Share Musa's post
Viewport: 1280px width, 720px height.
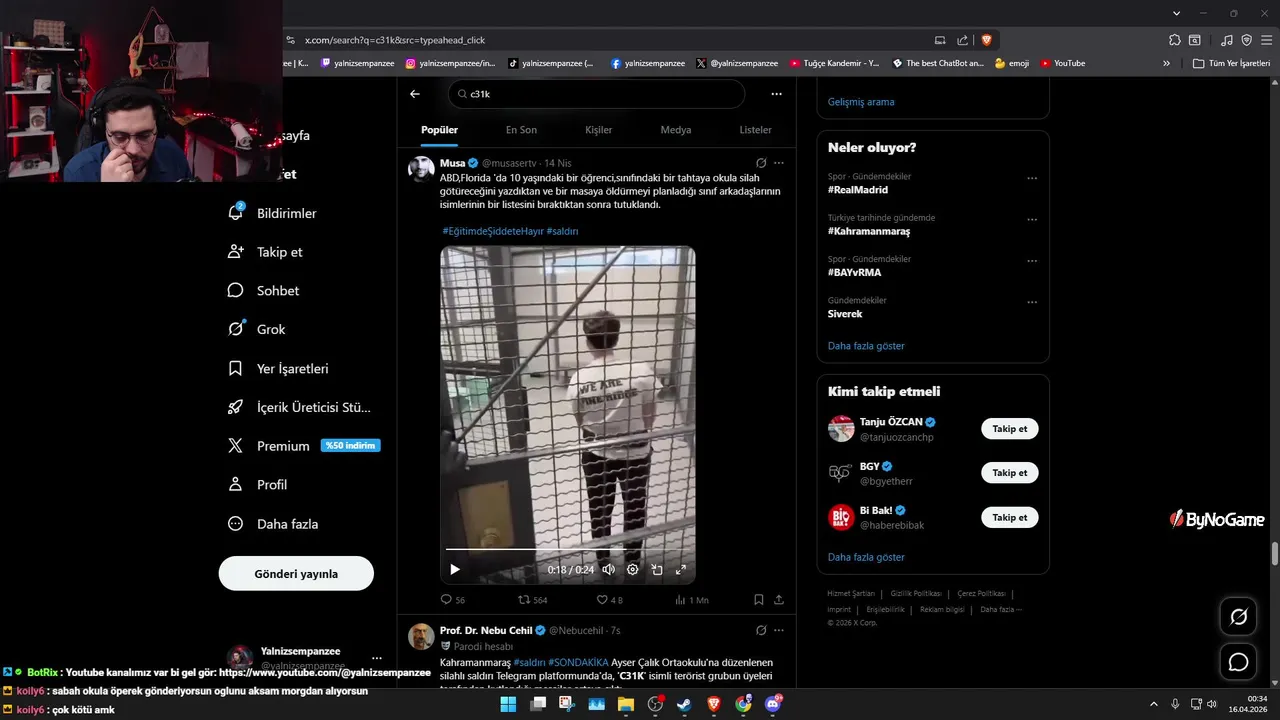[779, 600]
